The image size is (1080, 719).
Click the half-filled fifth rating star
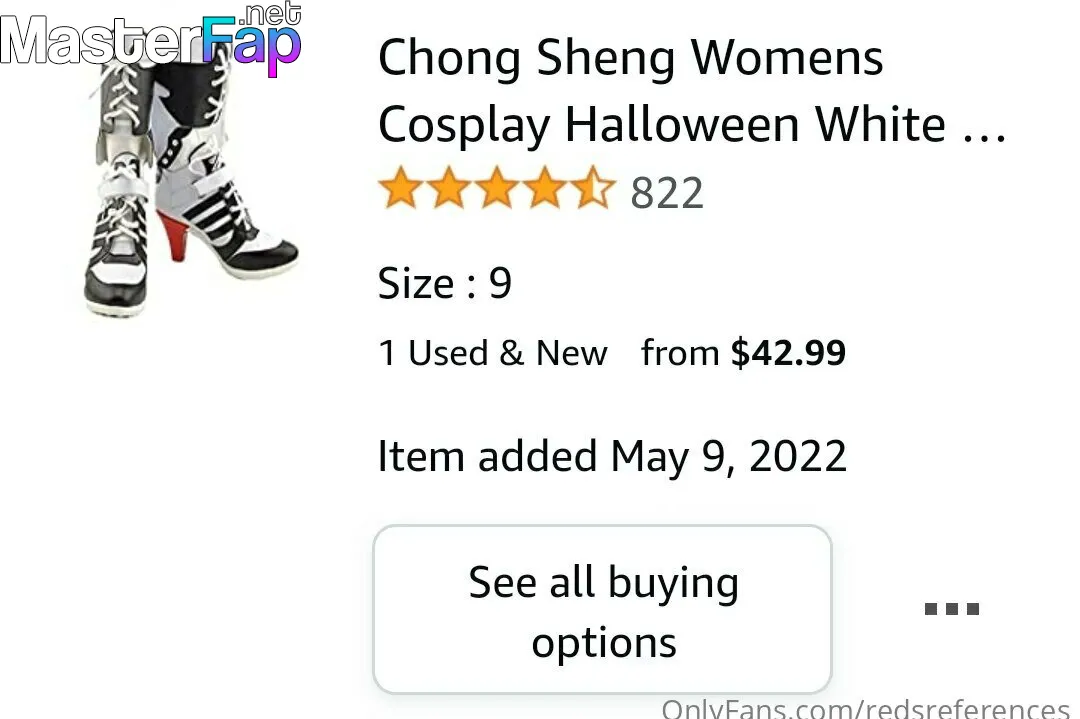click(x=594, y=187)
